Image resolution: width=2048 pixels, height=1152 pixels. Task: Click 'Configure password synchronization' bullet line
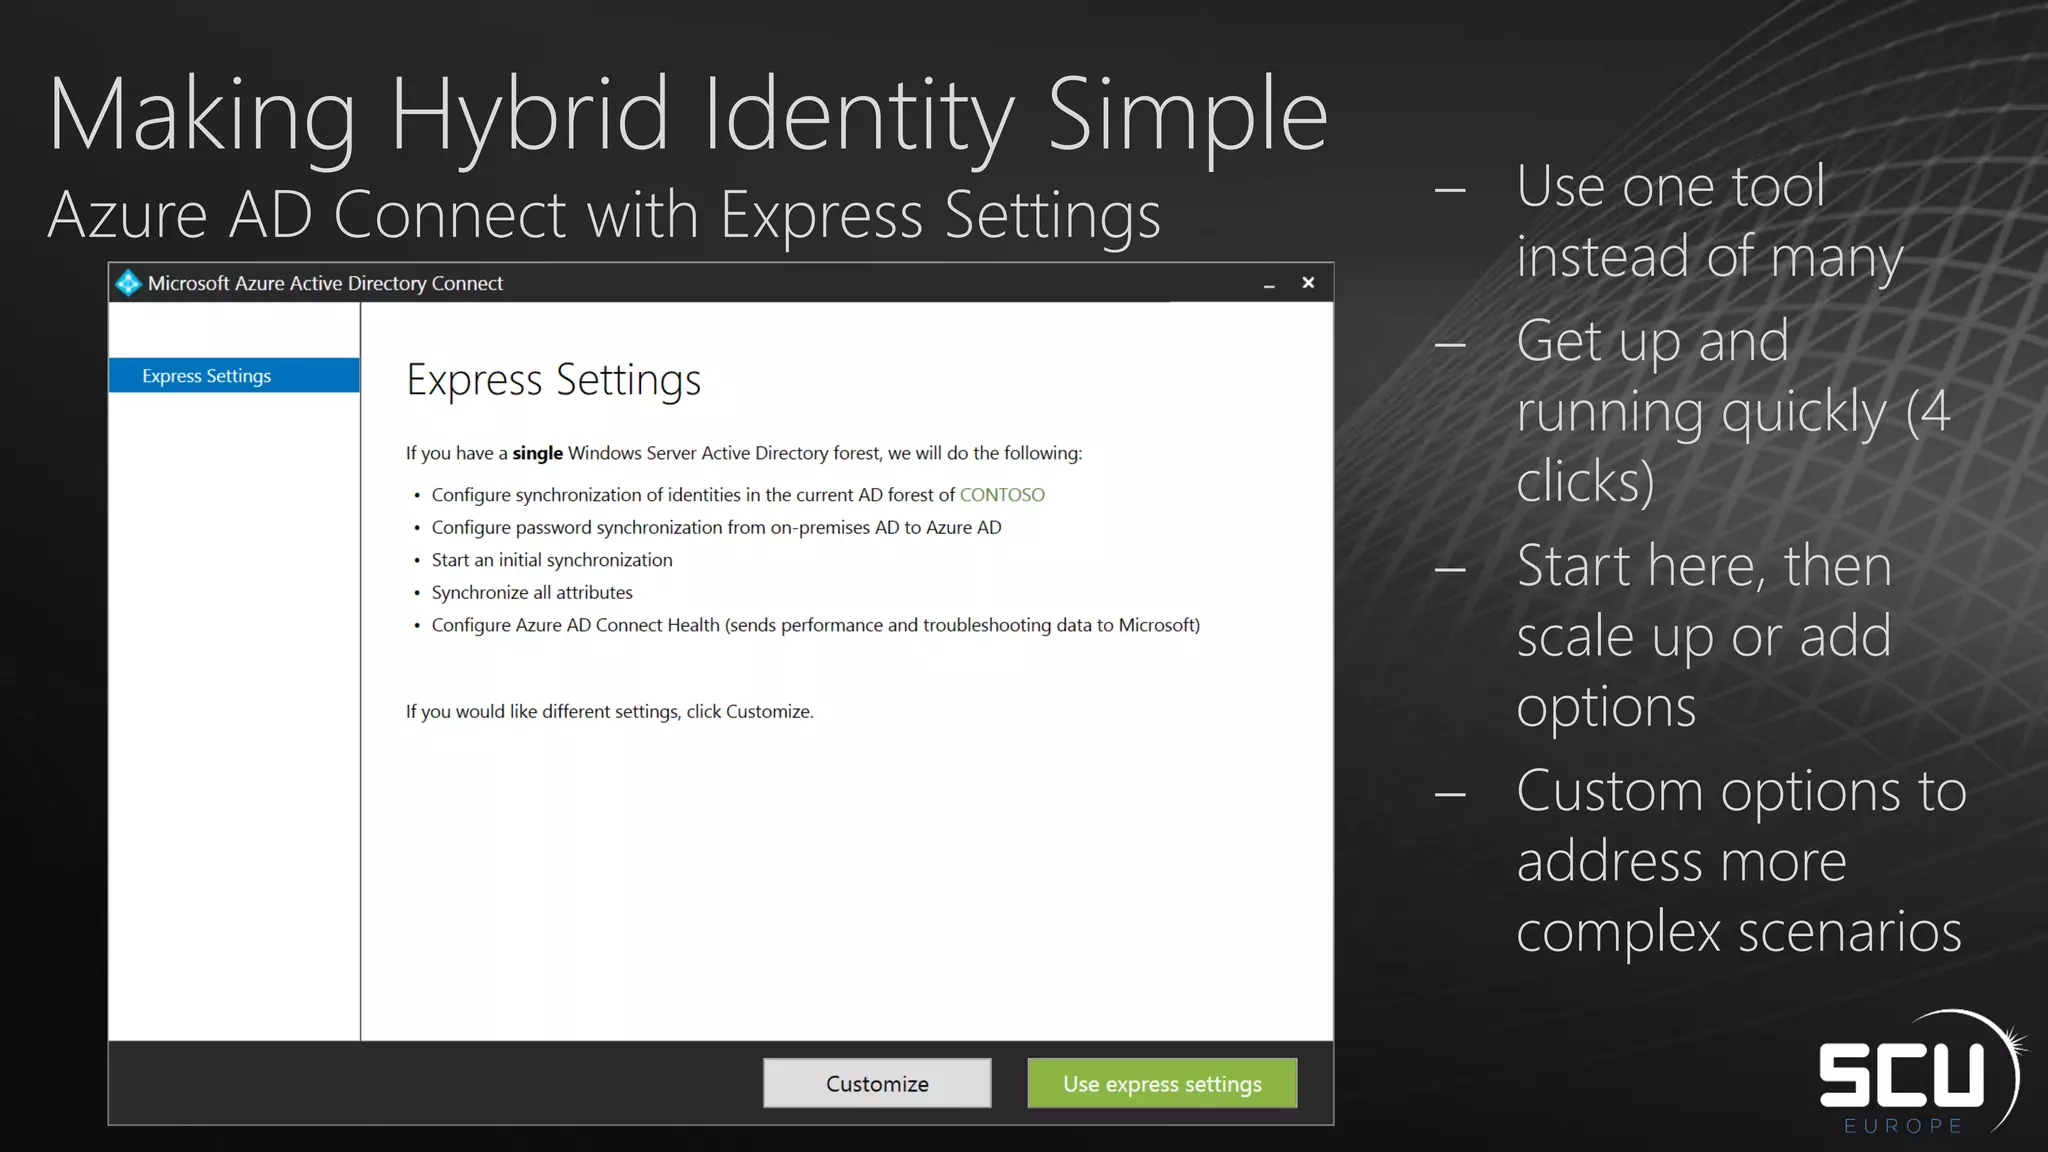(x=716, y=527)
